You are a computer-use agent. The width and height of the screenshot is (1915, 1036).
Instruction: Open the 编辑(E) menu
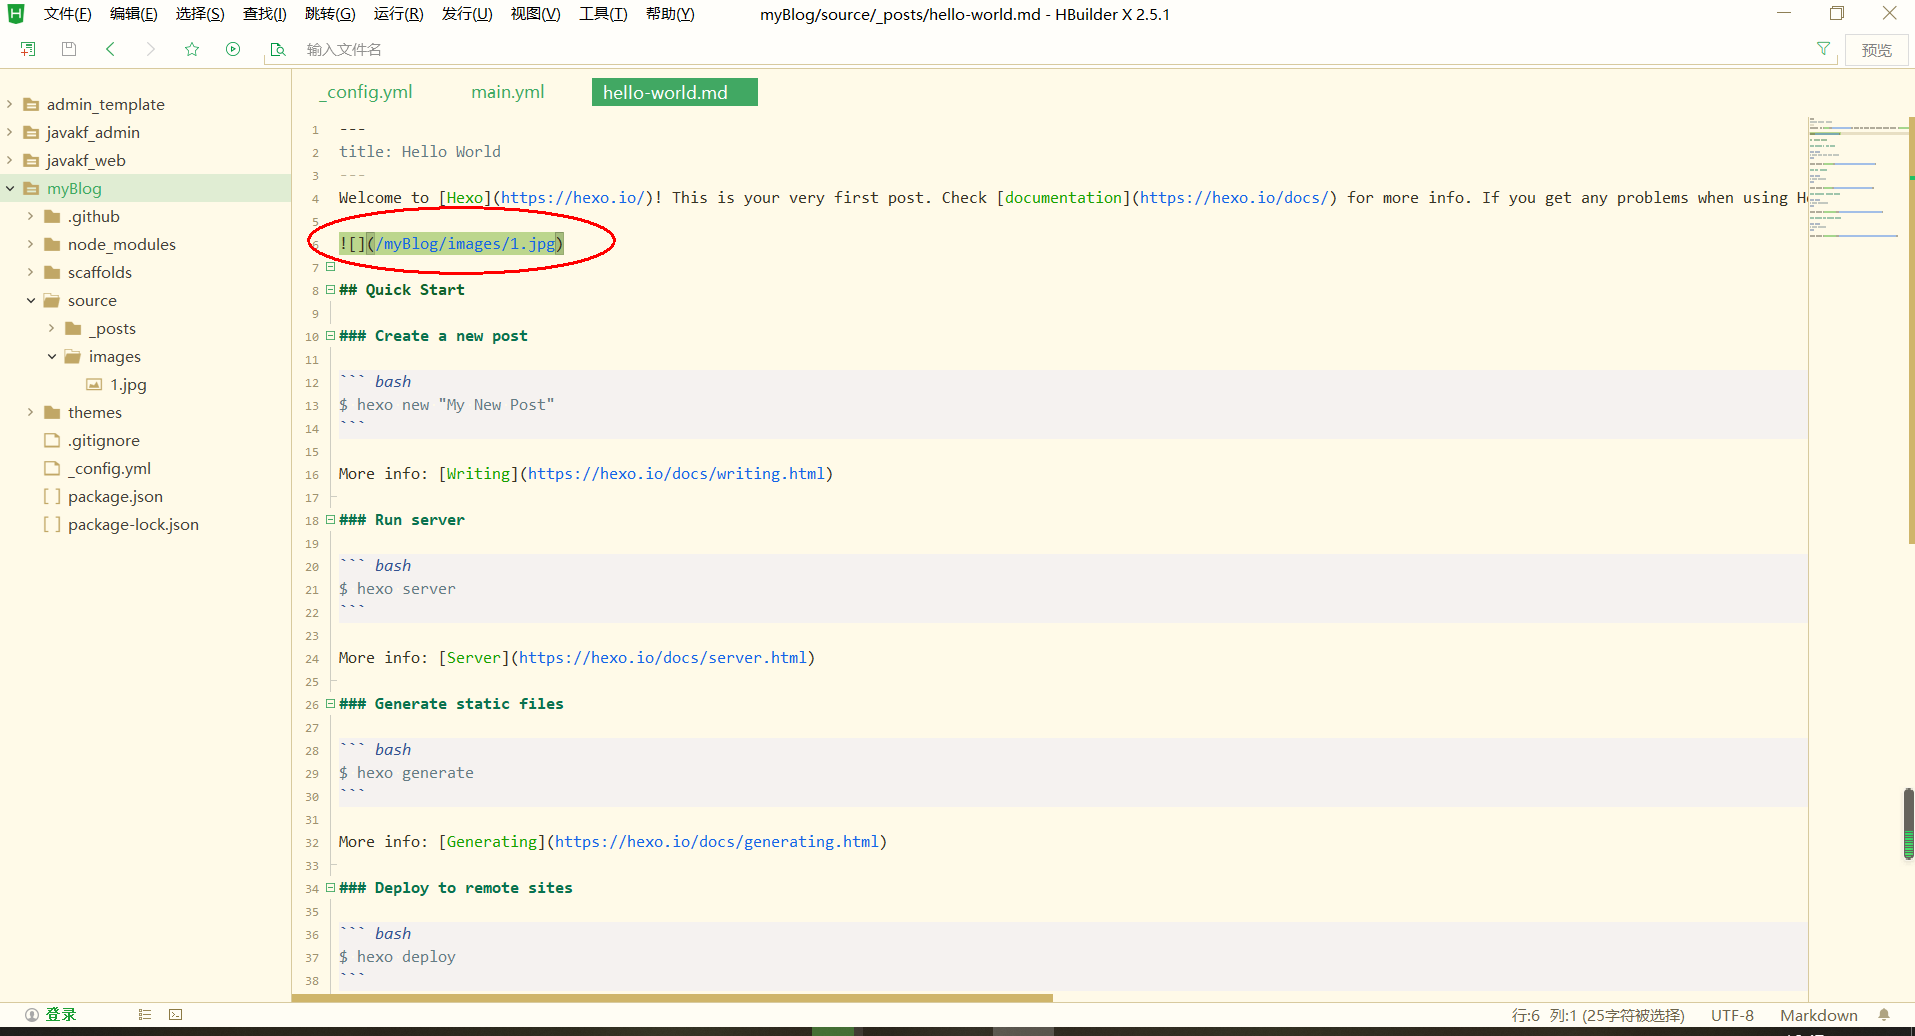[x=134, y=14]
